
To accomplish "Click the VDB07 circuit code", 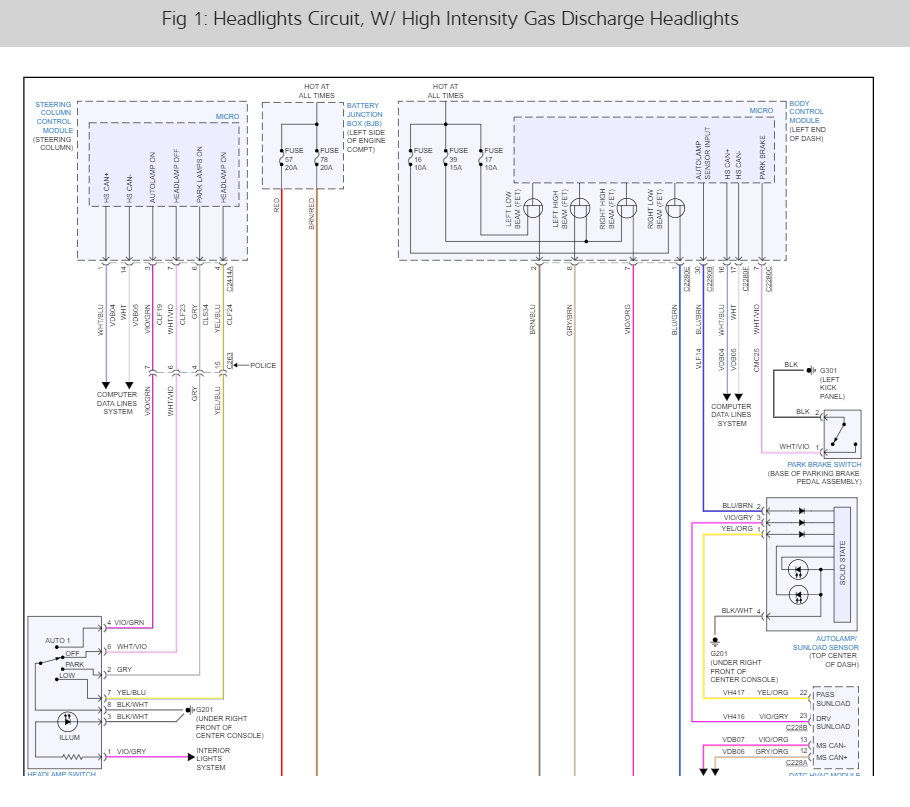I will [734, 740].
